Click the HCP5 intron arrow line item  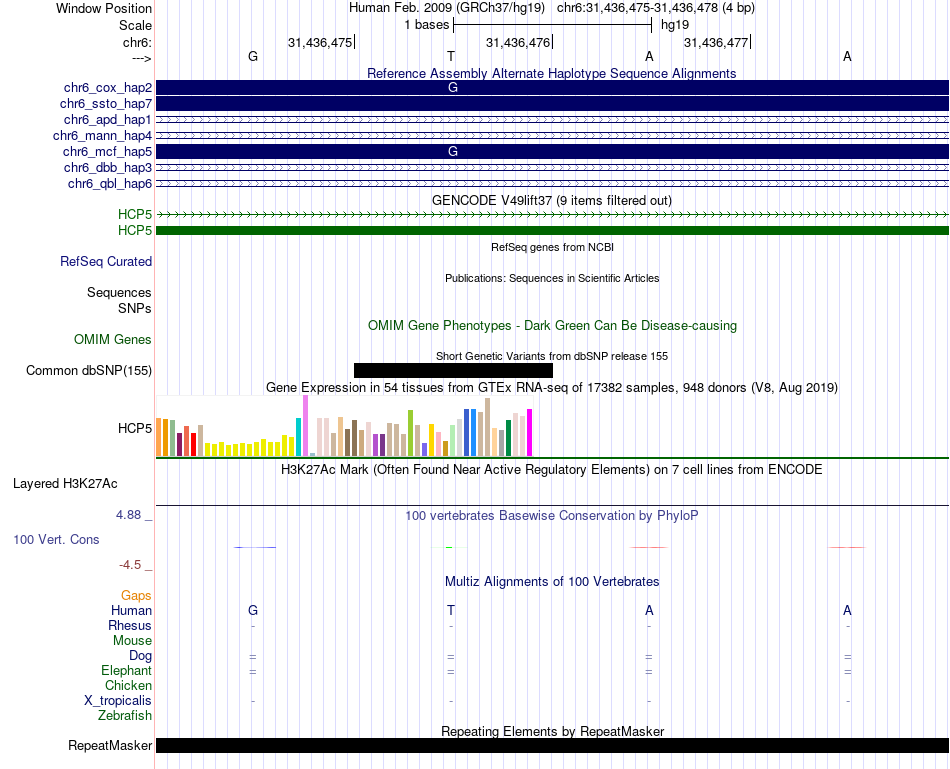[553, 215]
